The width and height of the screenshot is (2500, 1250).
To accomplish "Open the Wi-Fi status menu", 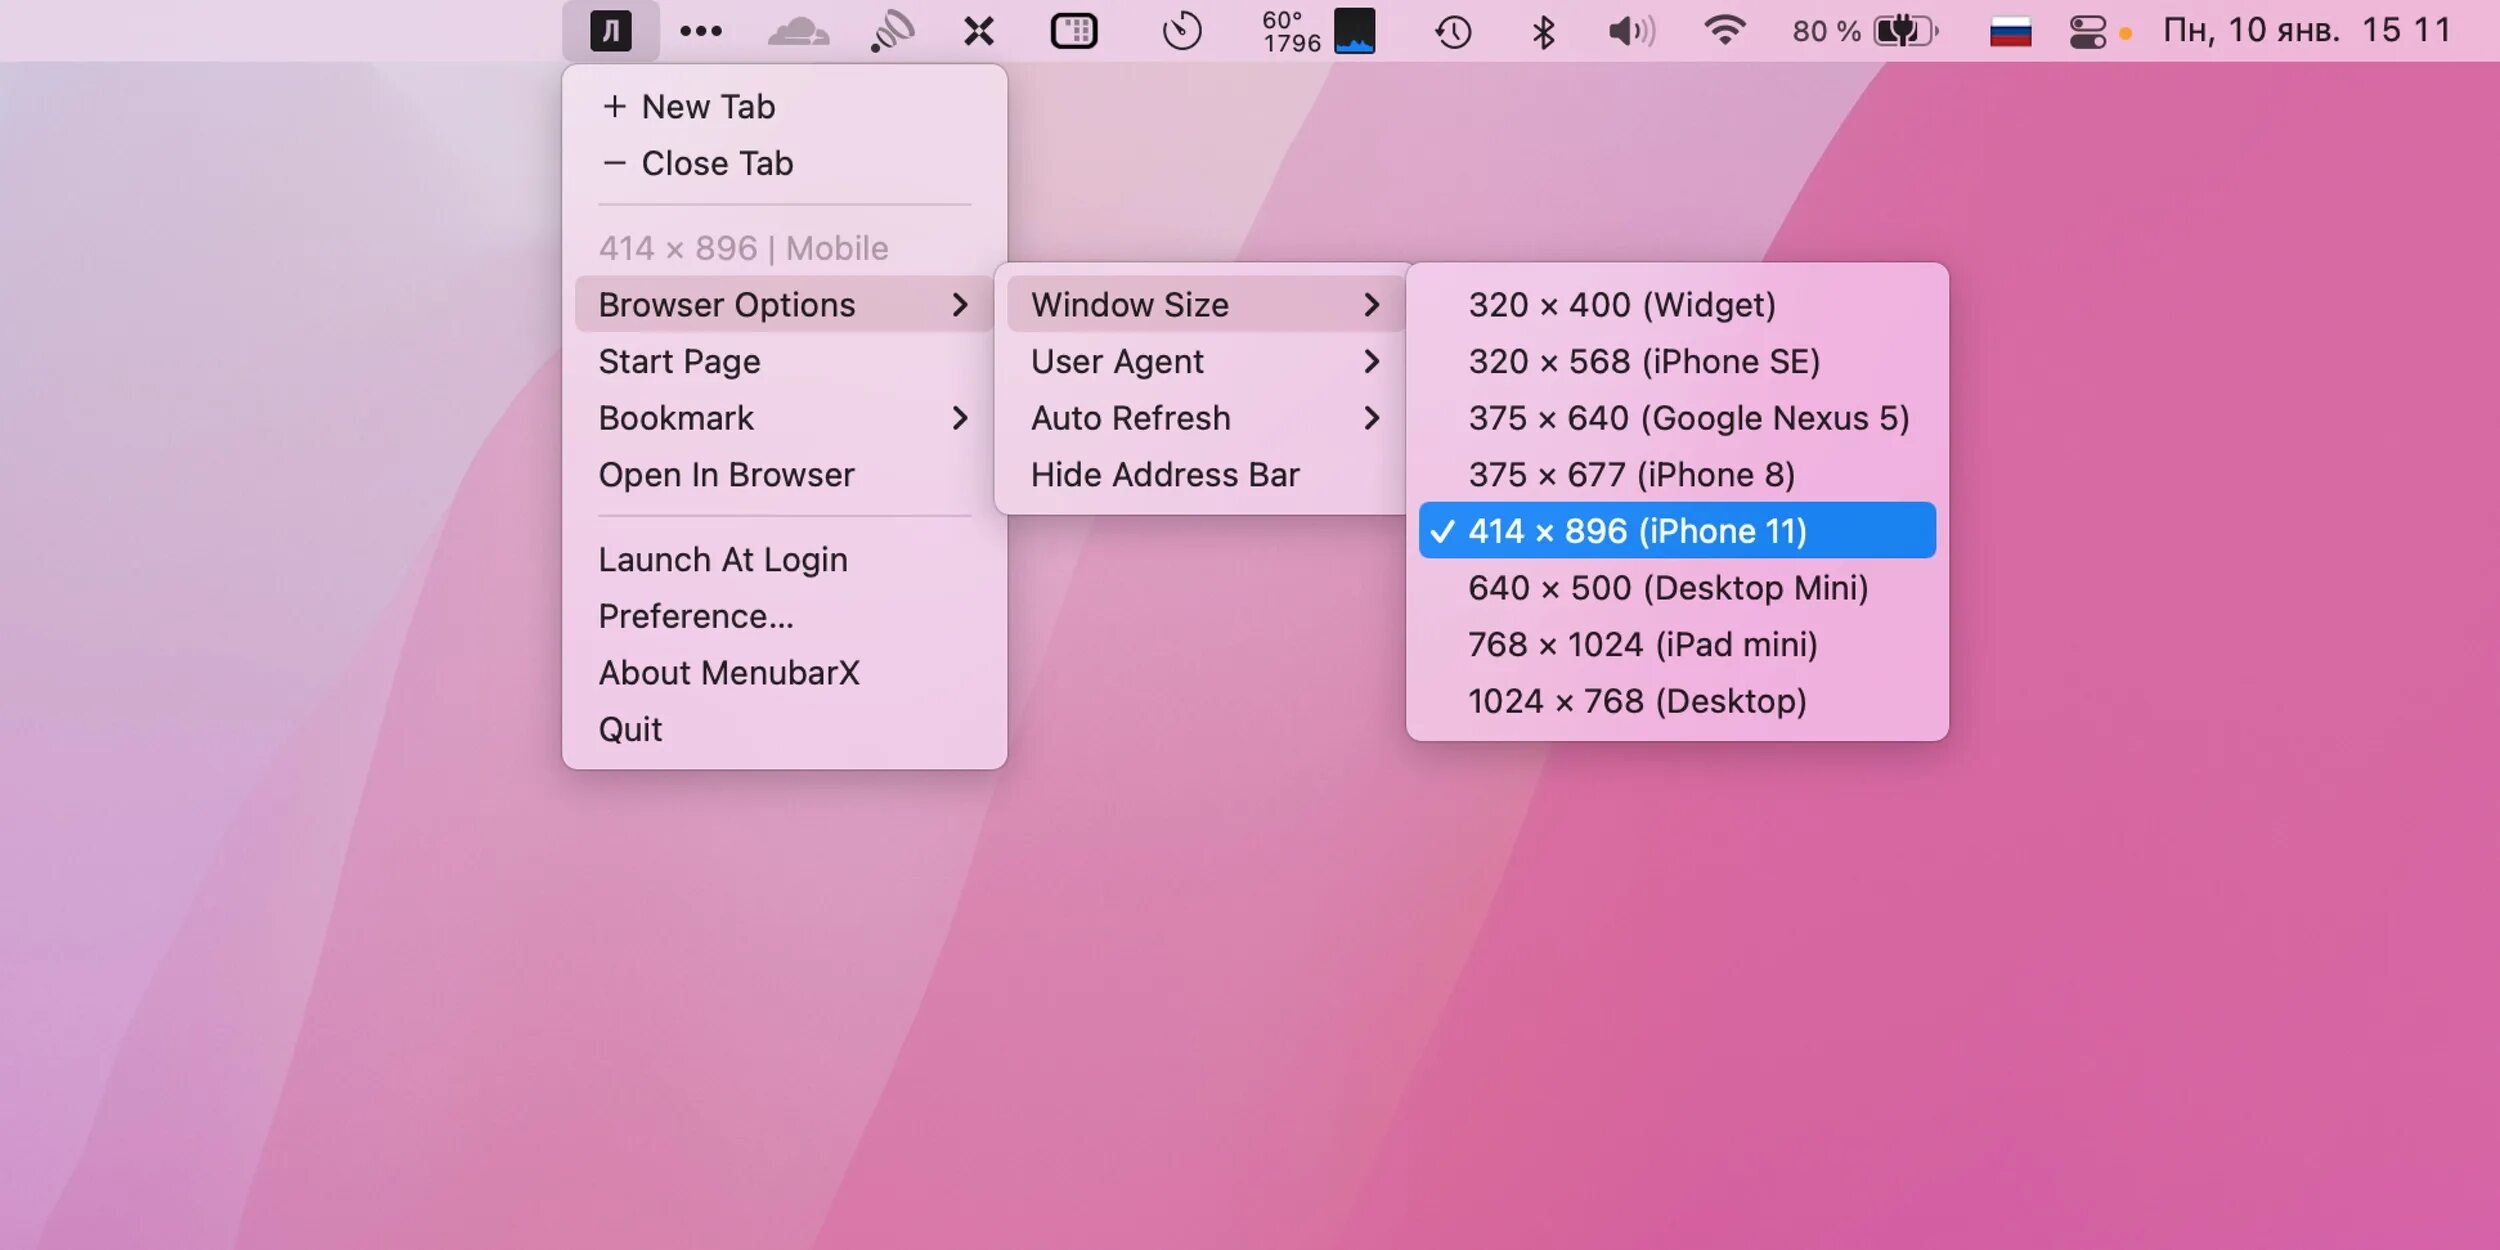I will (1724, 31).
